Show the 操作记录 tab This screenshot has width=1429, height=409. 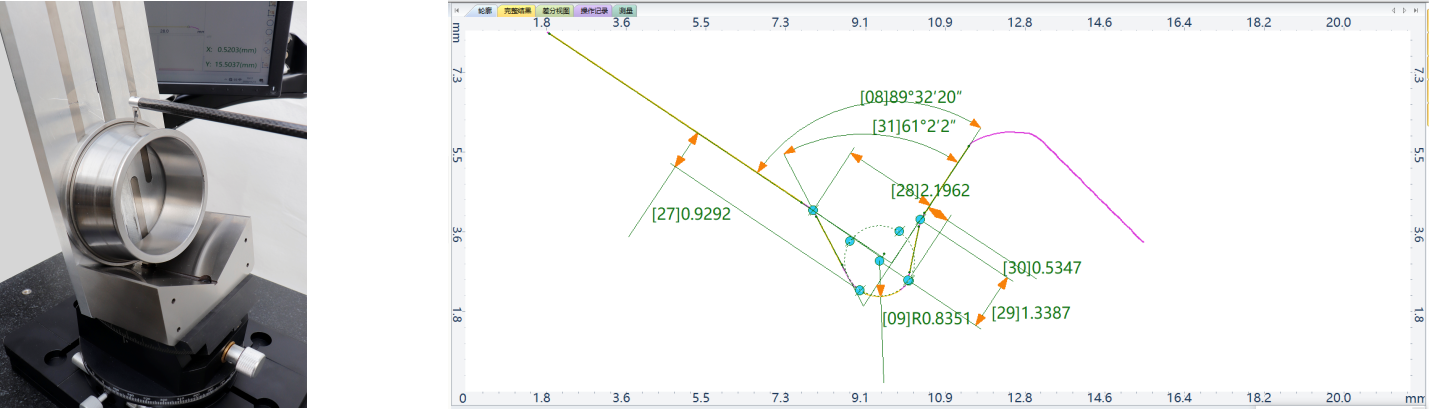click(x=594, y=10)
